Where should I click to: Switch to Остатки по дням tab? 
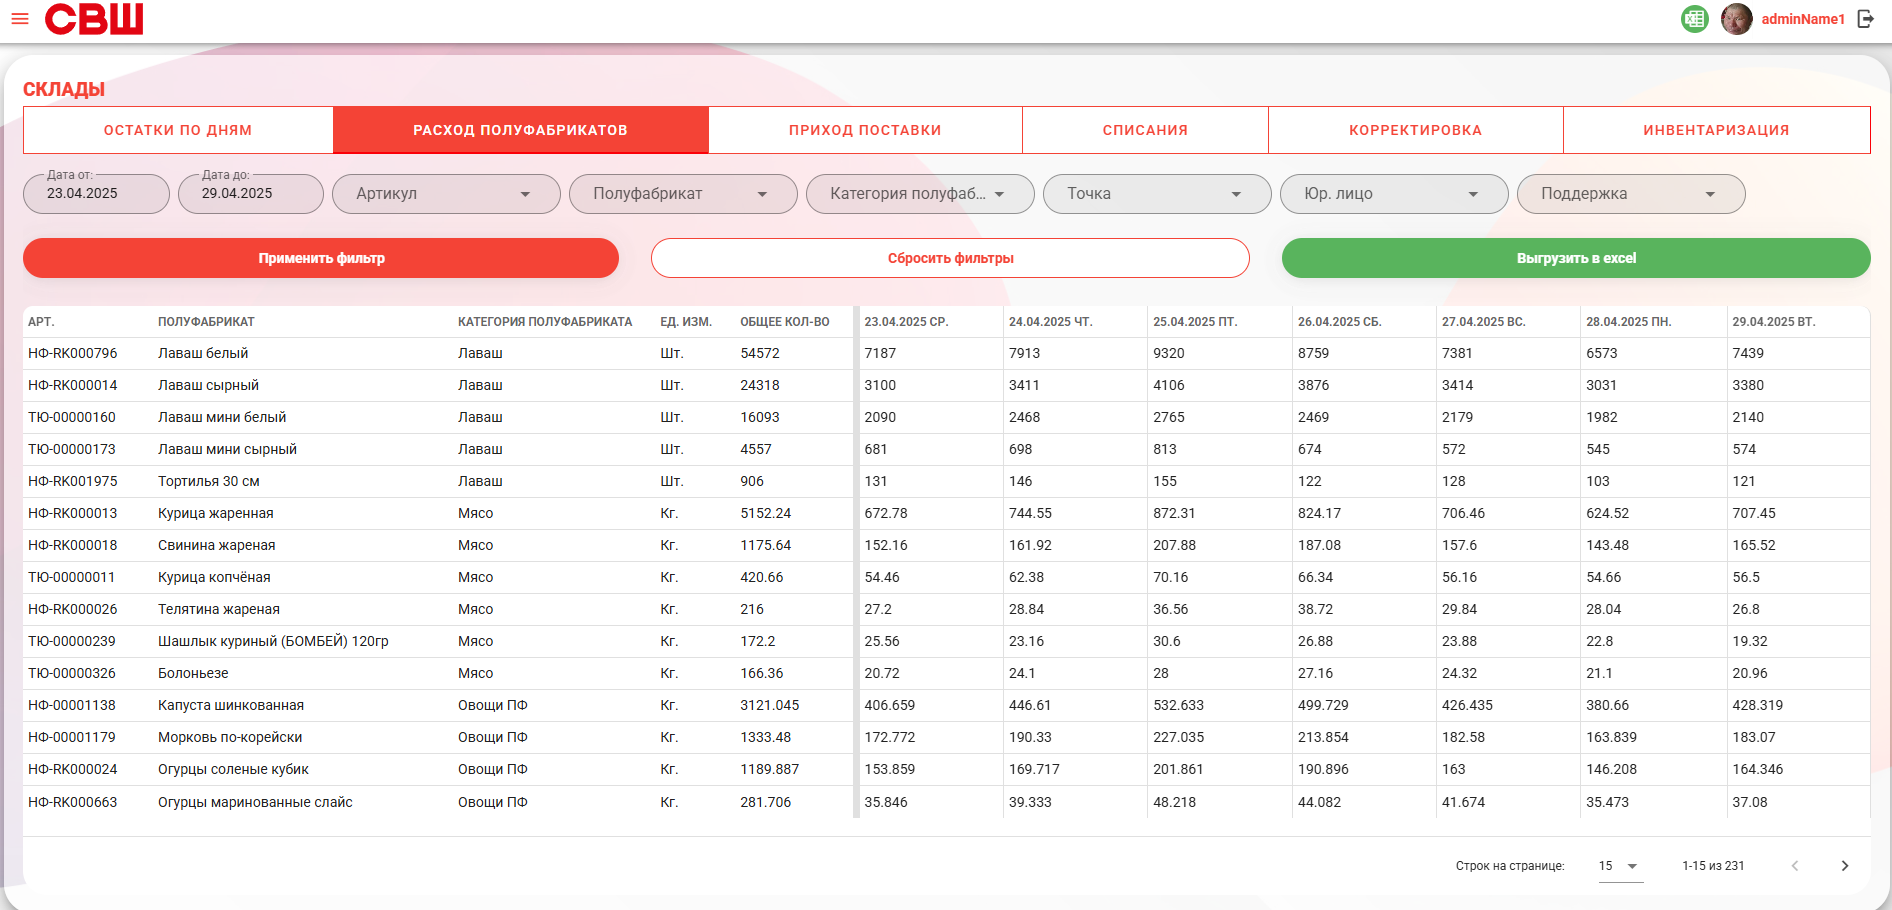pyautogui.click(x=178, y=130)
